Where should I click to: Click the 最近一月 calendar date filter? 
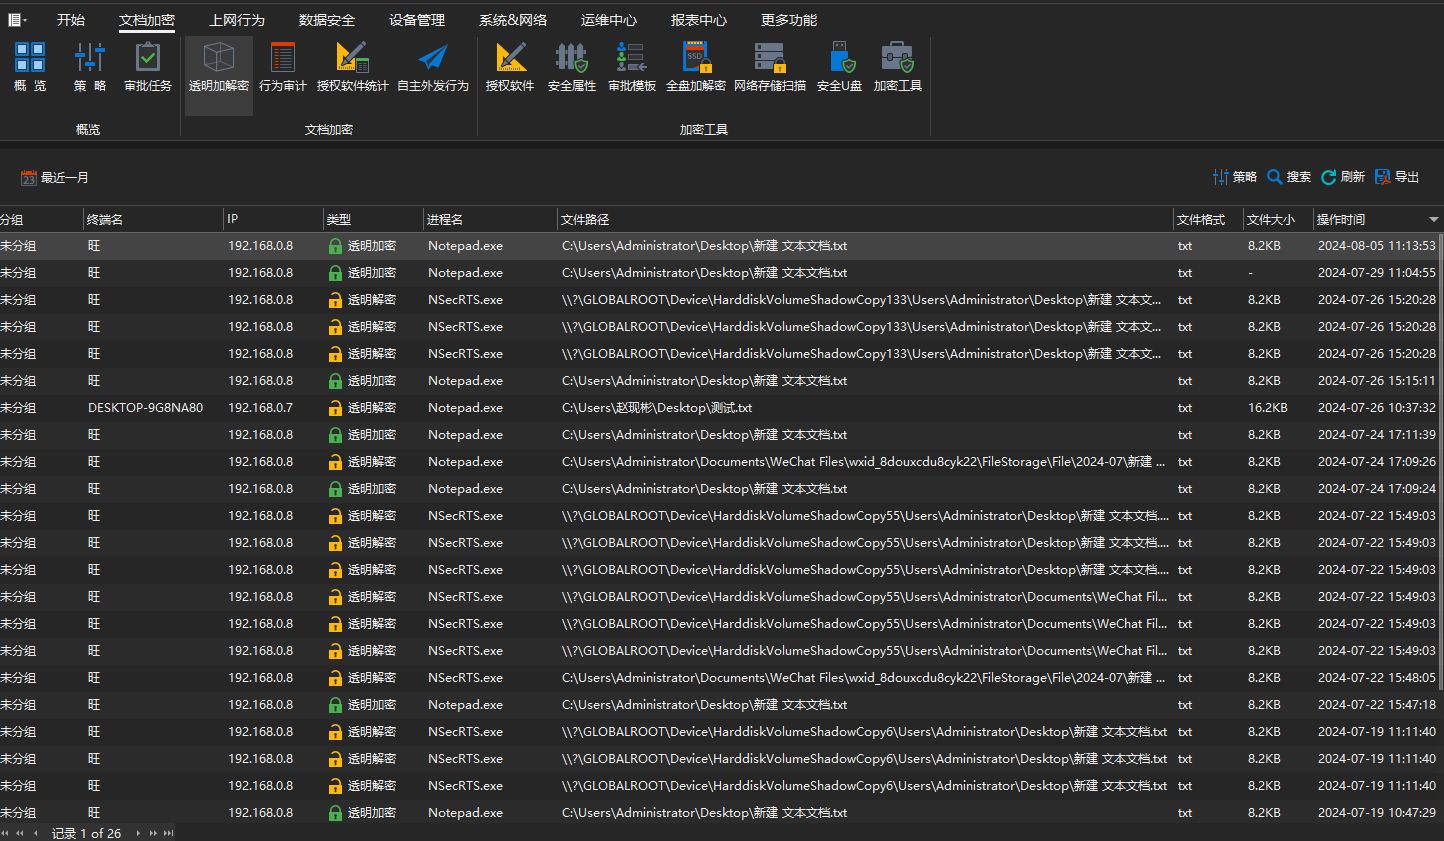[55, 177]
